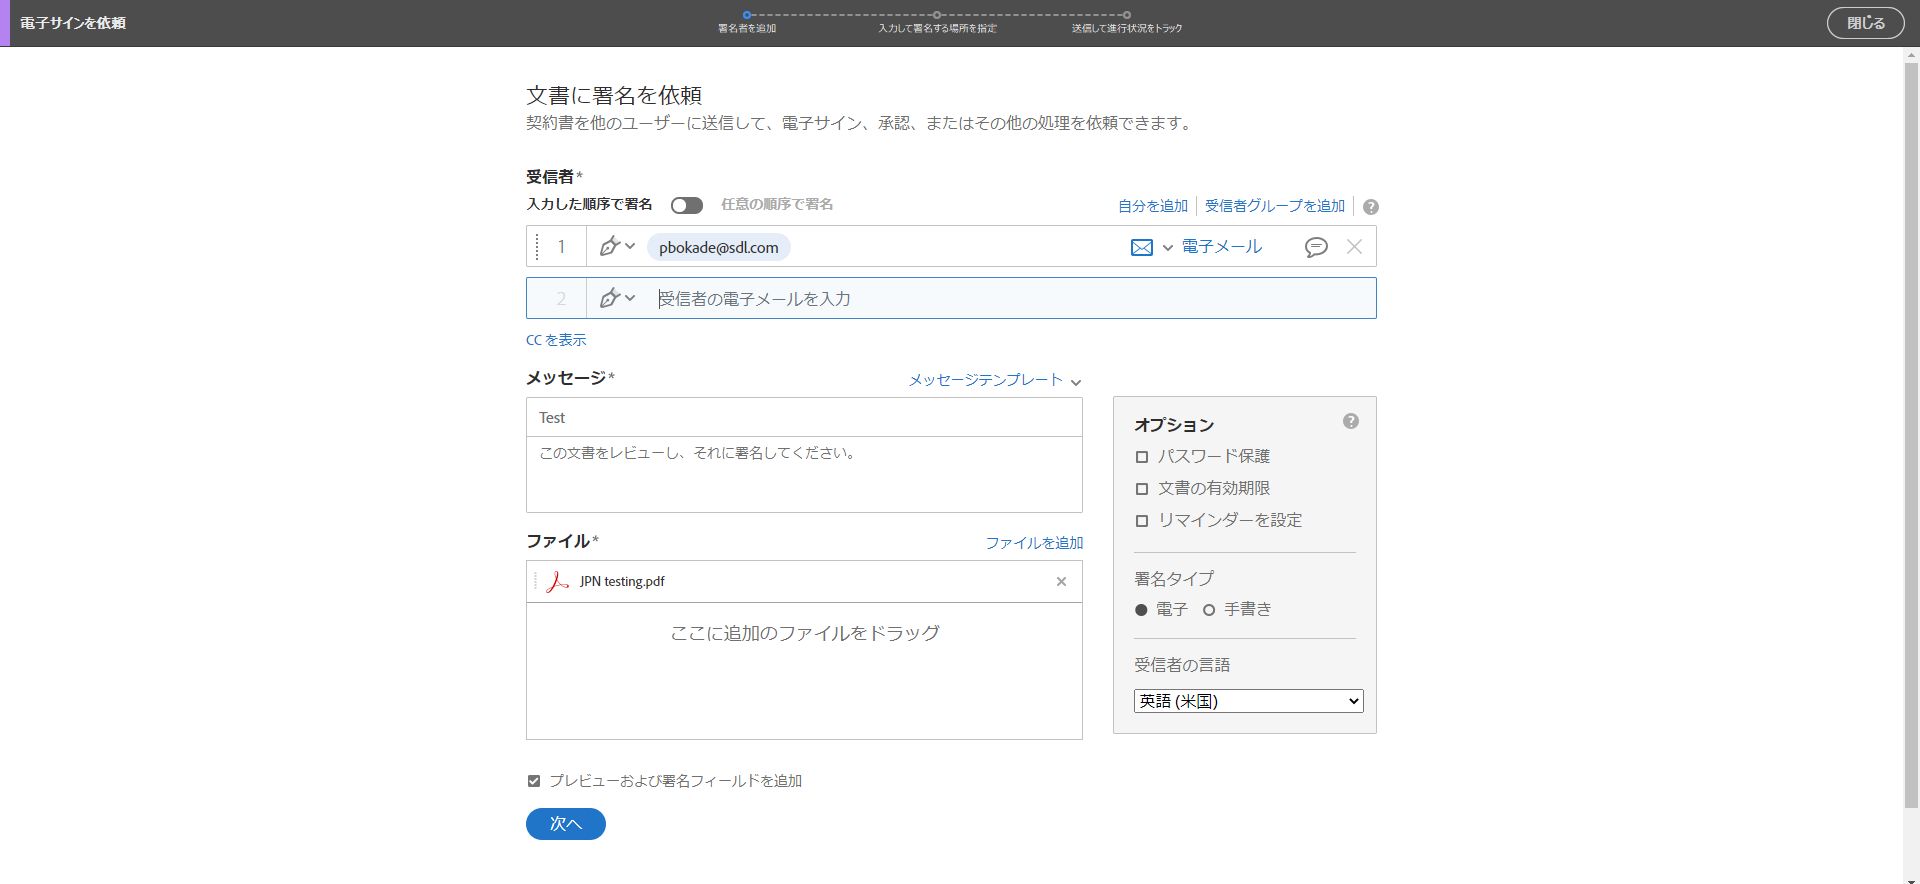This screenshot has height=884, width=1920.
Task: Click the pbokade@sdl.com recipient chip
Action: coord(719,247)
